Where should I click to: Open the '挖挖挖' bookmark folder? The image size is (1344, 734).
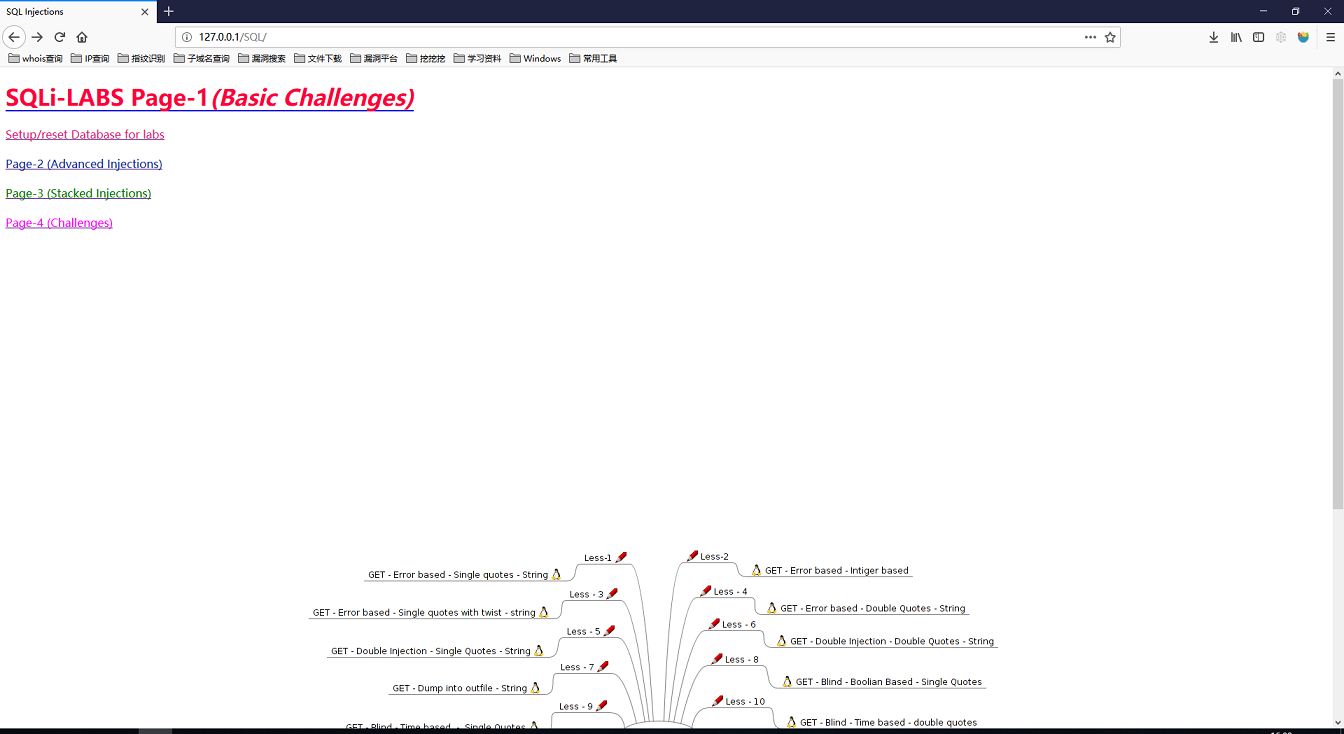coord(425,58)
